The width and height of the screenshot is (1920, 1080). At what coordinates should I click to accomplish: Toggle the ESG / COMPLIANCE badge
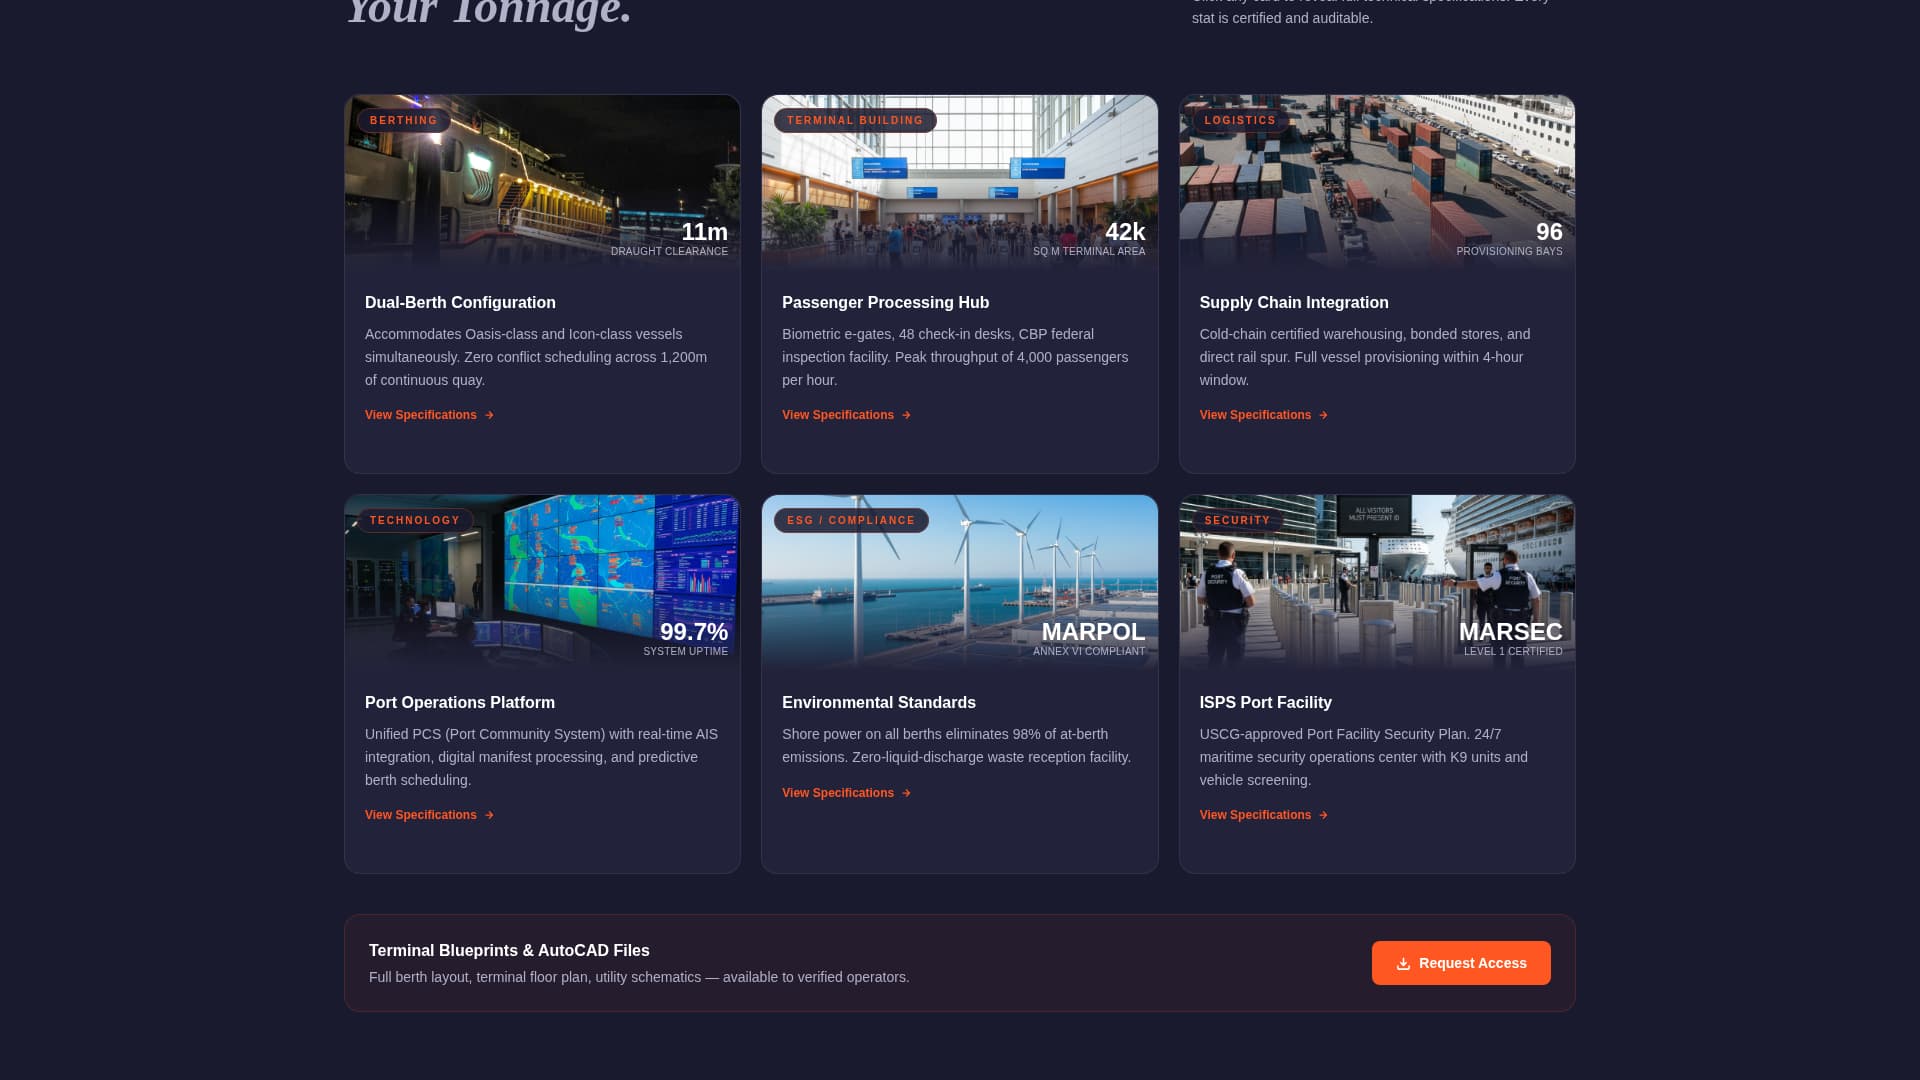point(851,520)
